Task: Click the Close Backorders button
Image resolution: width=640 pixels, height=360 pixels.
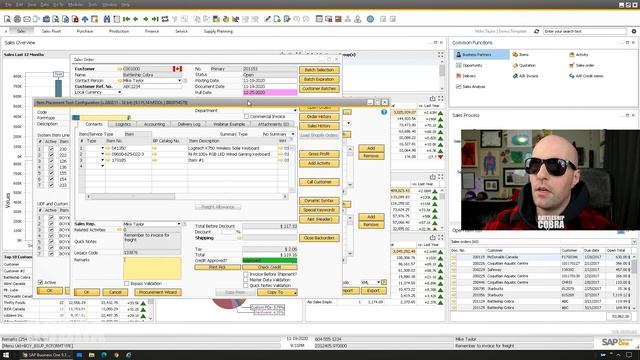Action: point(319,238)
